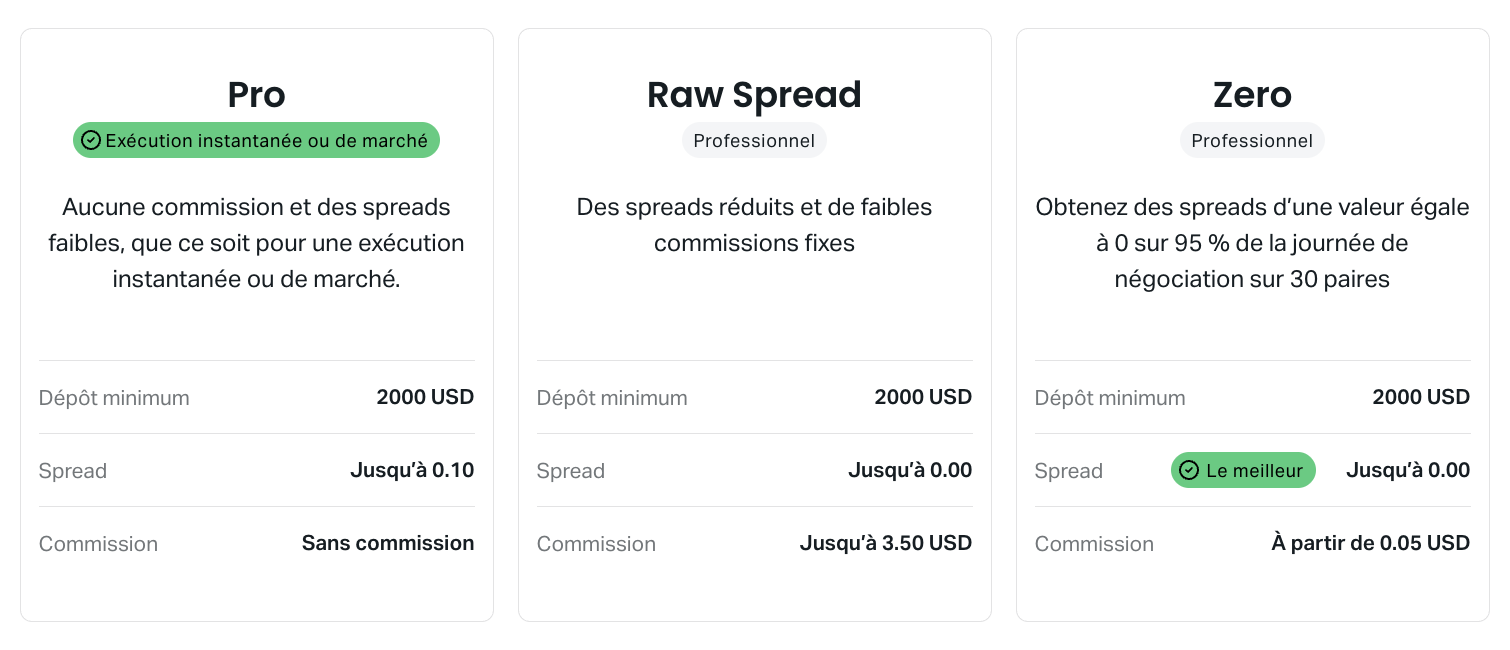Click the À partir de 0.05 USD commission
Viewport: 1510px width, 650px height.
point(1370,543)
